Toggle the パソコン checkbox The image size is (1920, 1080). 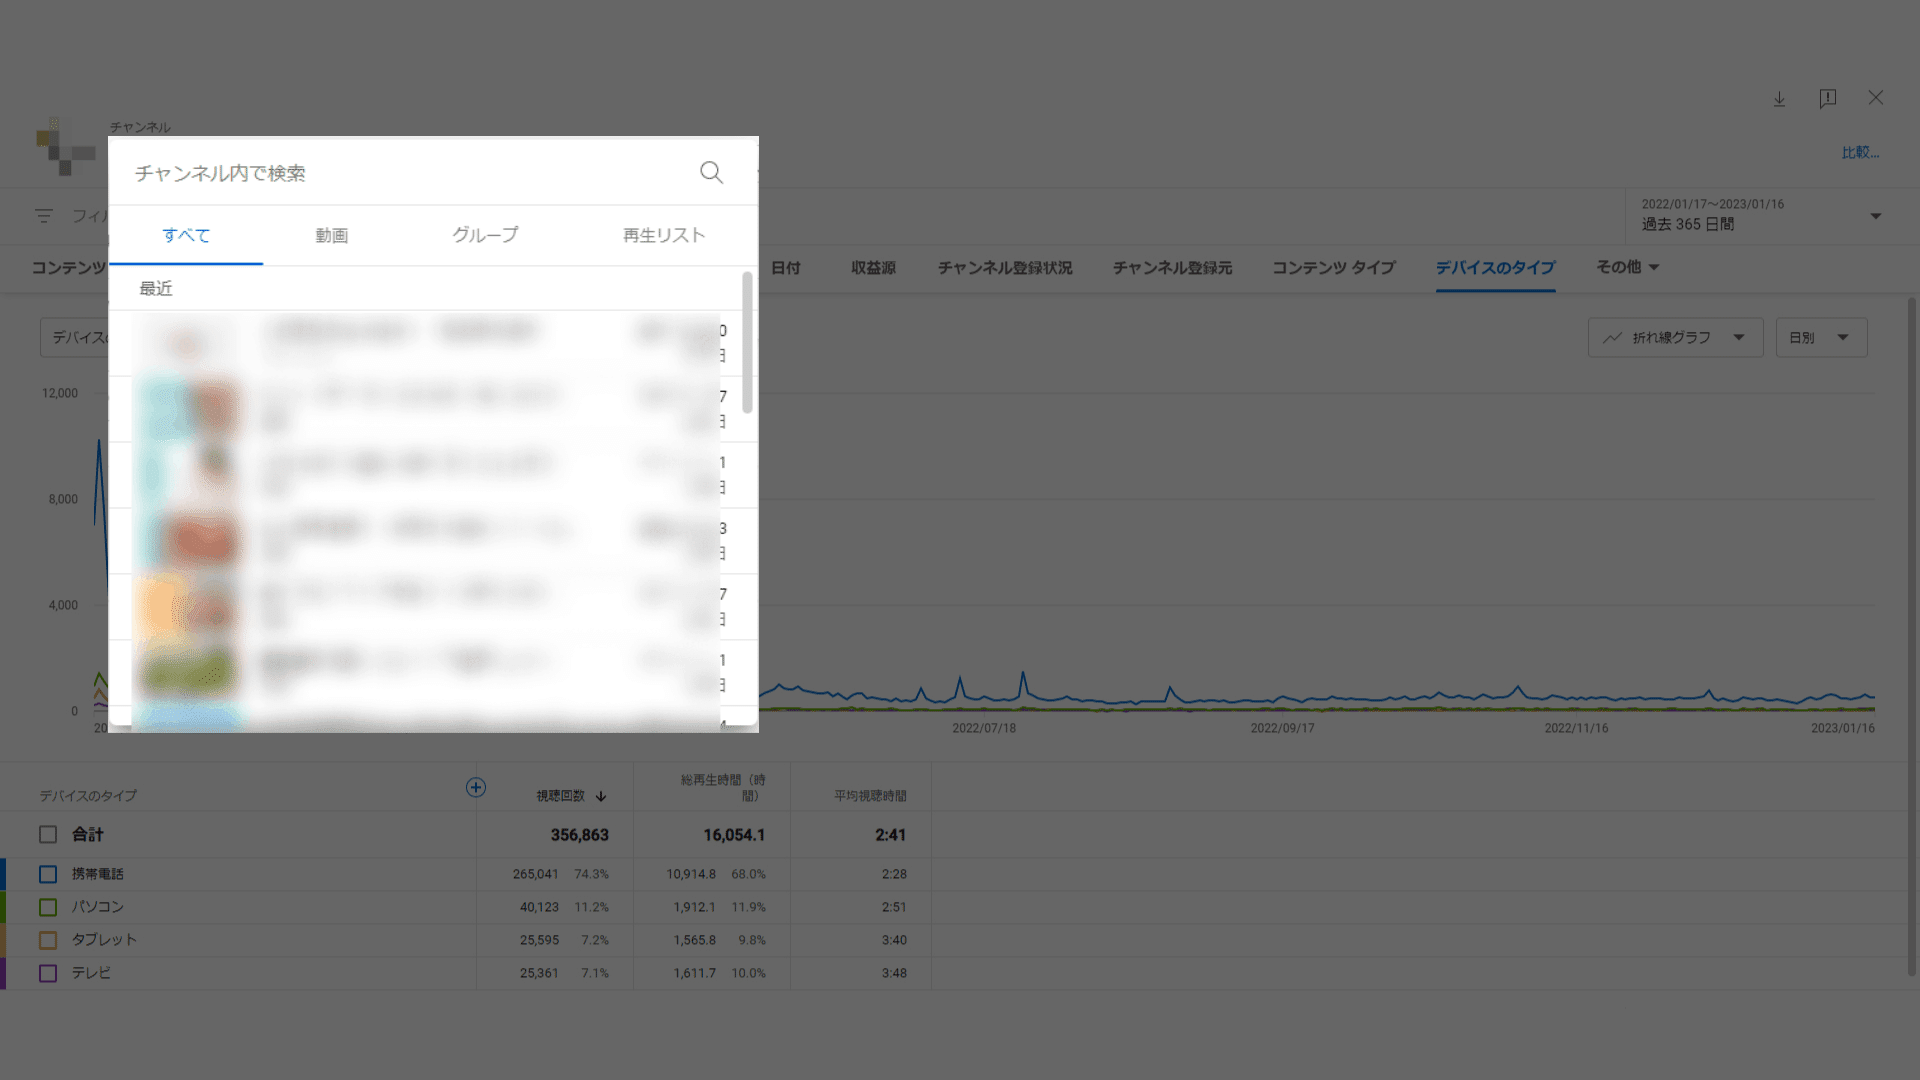pyautogui.click(x=48, y=907)
